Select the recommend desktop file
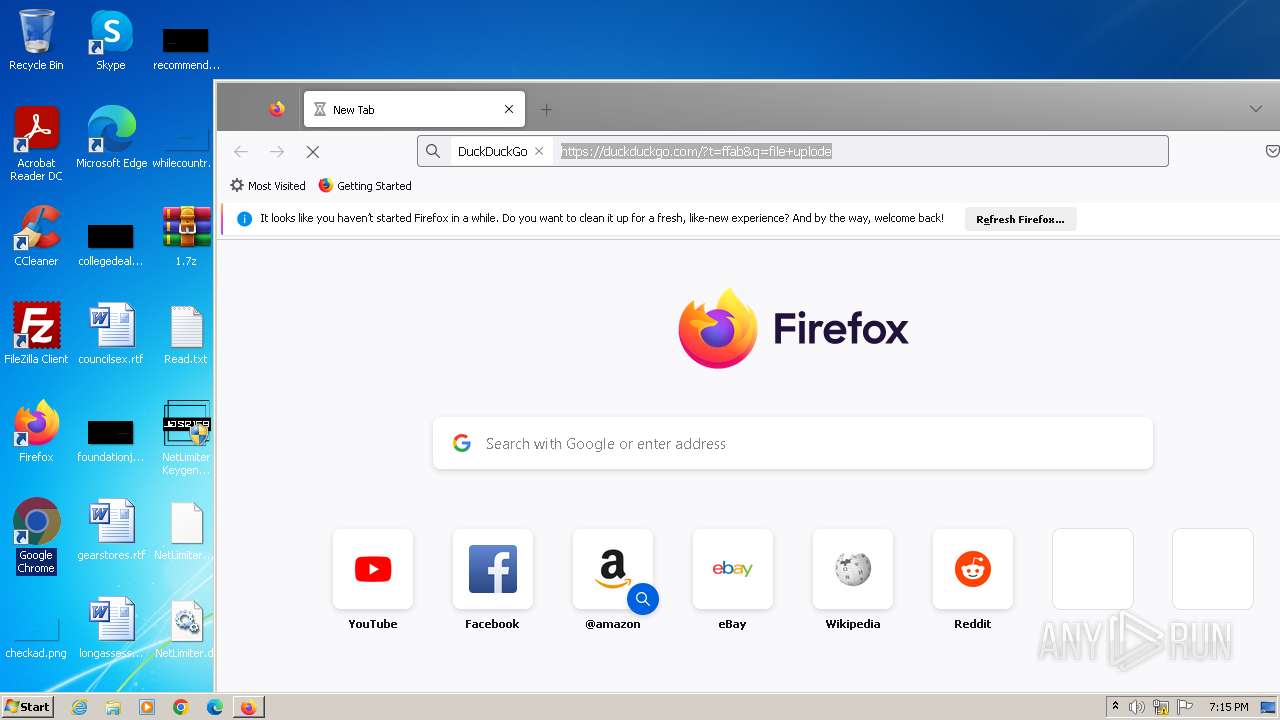 click(186, 47)
